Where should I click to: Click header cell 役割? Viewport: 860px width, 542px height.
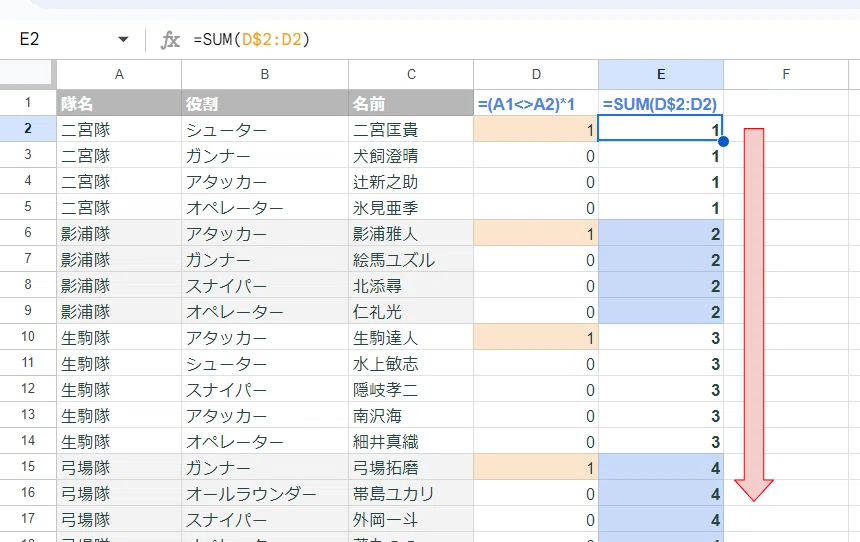265,103
